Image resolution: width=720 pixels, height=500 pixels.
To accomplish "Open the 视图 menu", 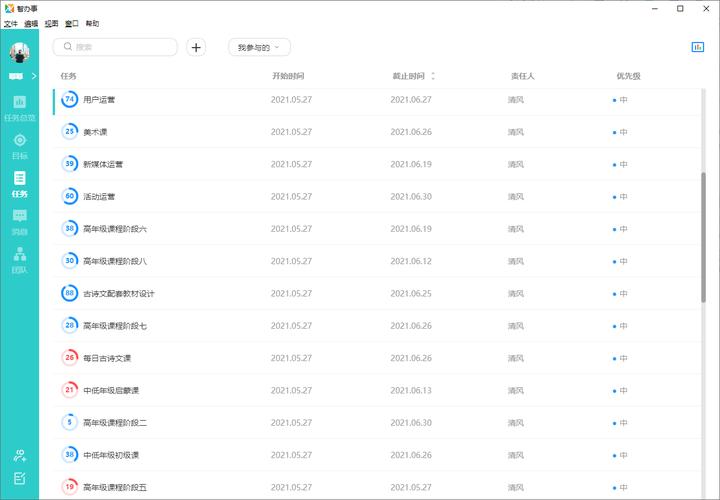I will (51, 23).
